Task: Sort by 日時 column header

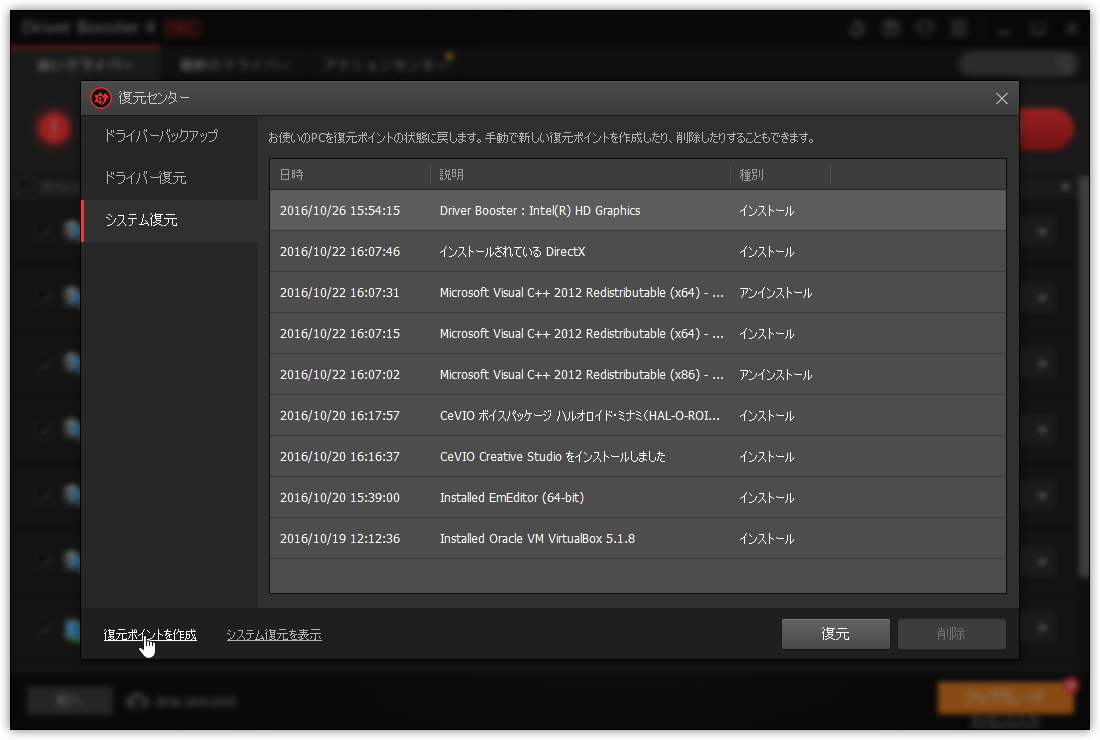Action: click(350, 175)
